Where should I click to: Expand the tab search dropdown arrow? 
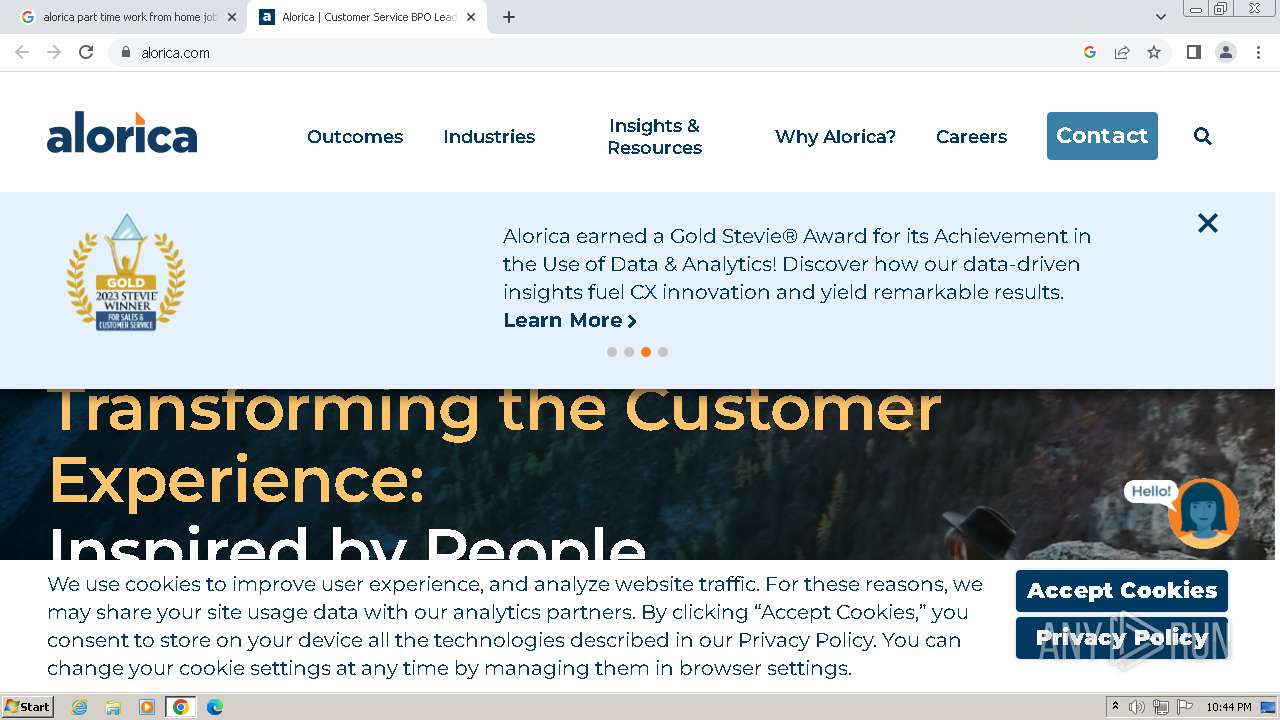click(x=1161, y=17)
